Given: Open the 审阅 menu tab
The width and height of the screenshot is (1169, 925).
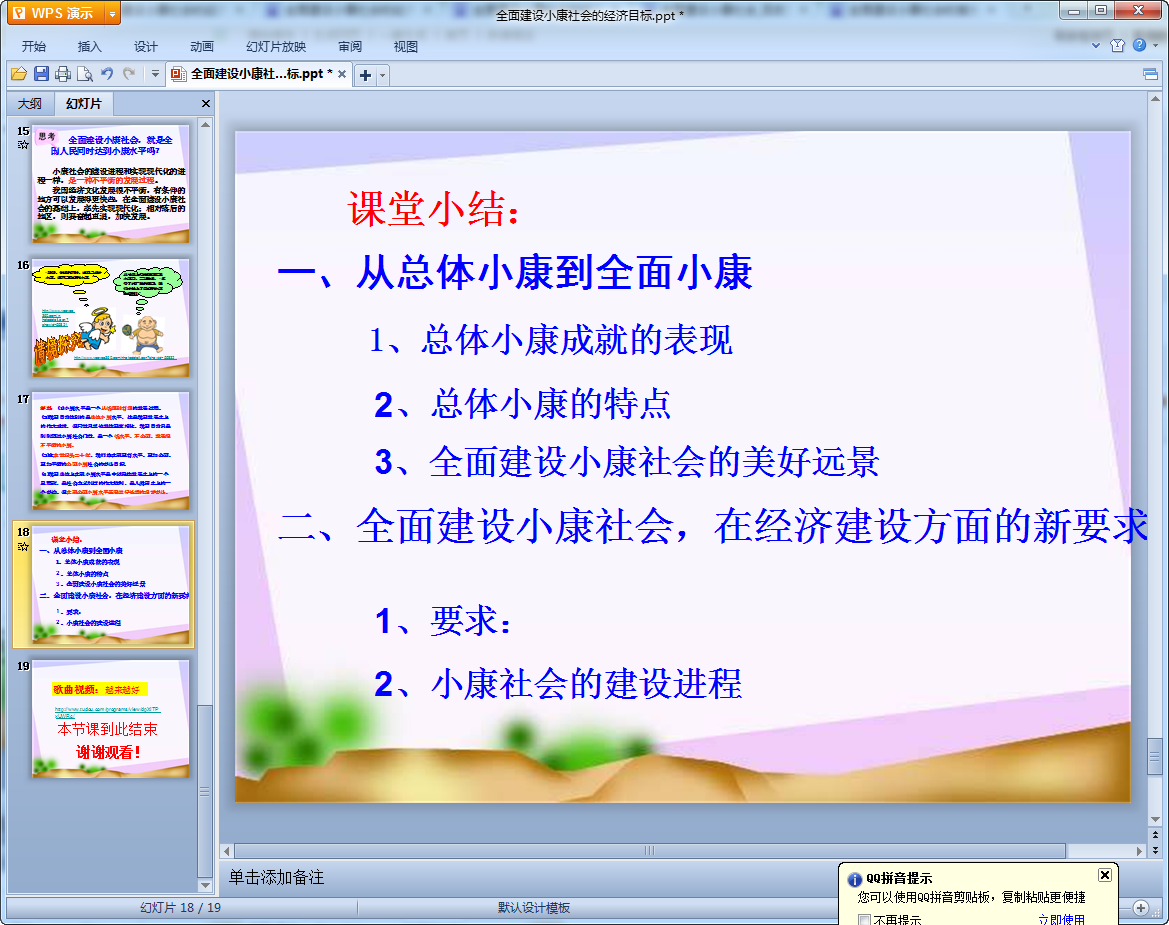Looking at the screenshot, I should (350, 46).
